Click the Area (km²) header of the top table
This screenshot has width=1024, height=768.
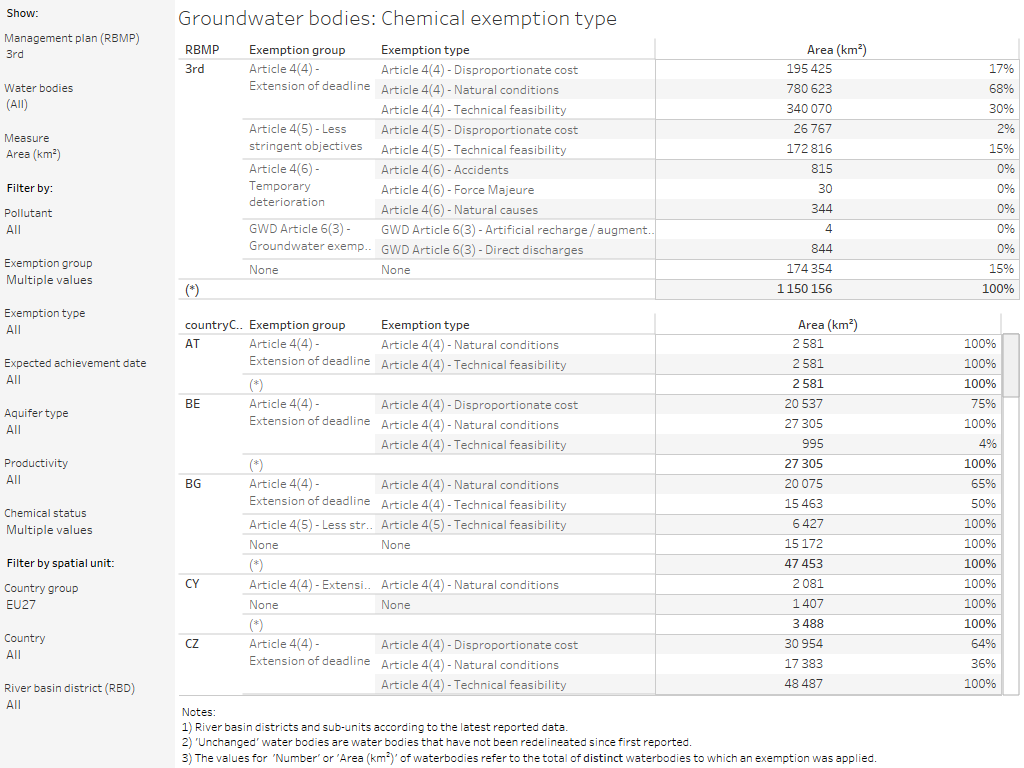pyautogui.click(x=836, y=50)
